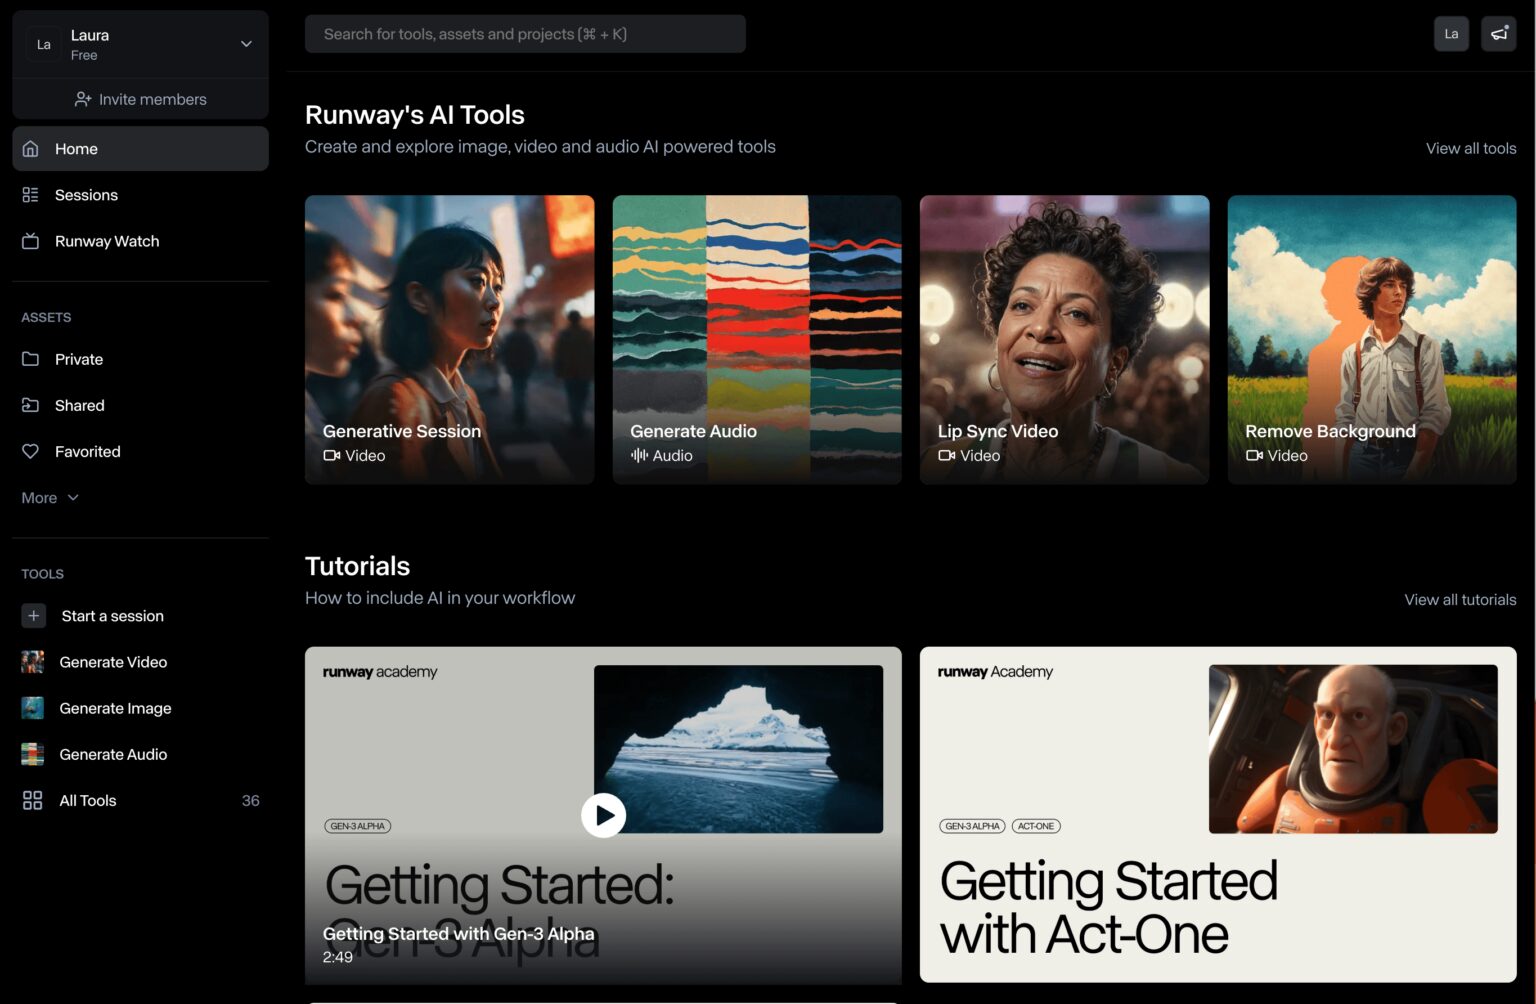Click the Shared folder icon

point(31,405)
